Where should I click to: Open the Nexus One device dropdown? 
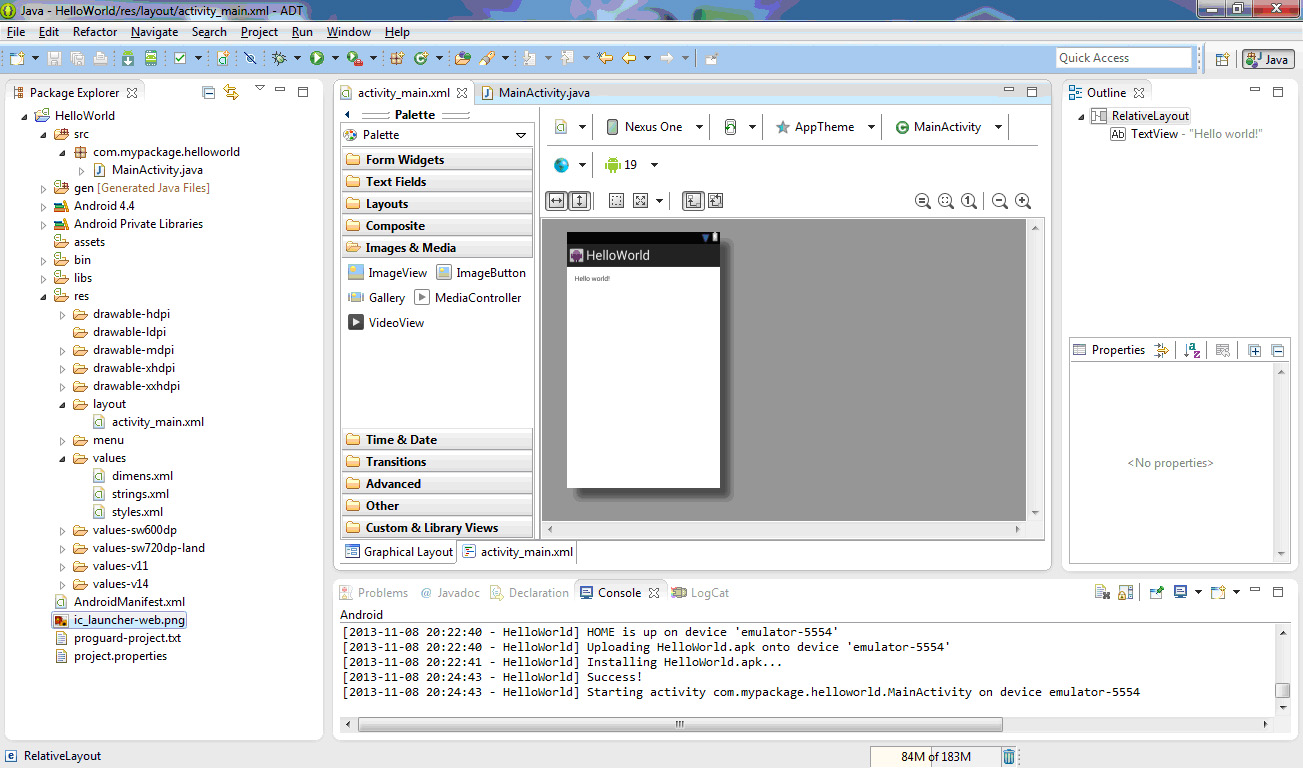pos(655,127)
